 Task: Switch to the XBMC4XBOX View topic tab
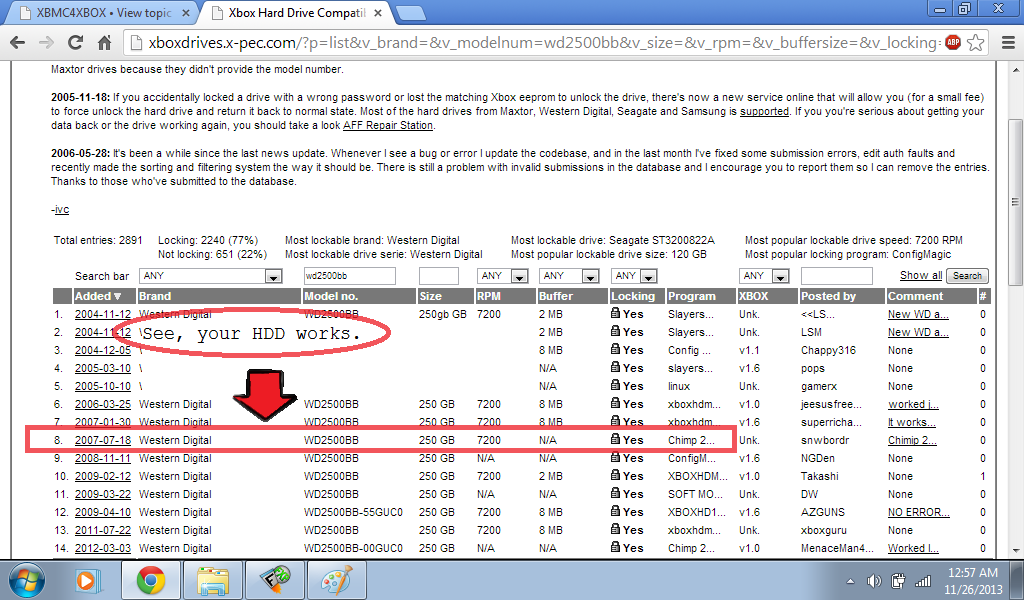(x=104, y=13)
